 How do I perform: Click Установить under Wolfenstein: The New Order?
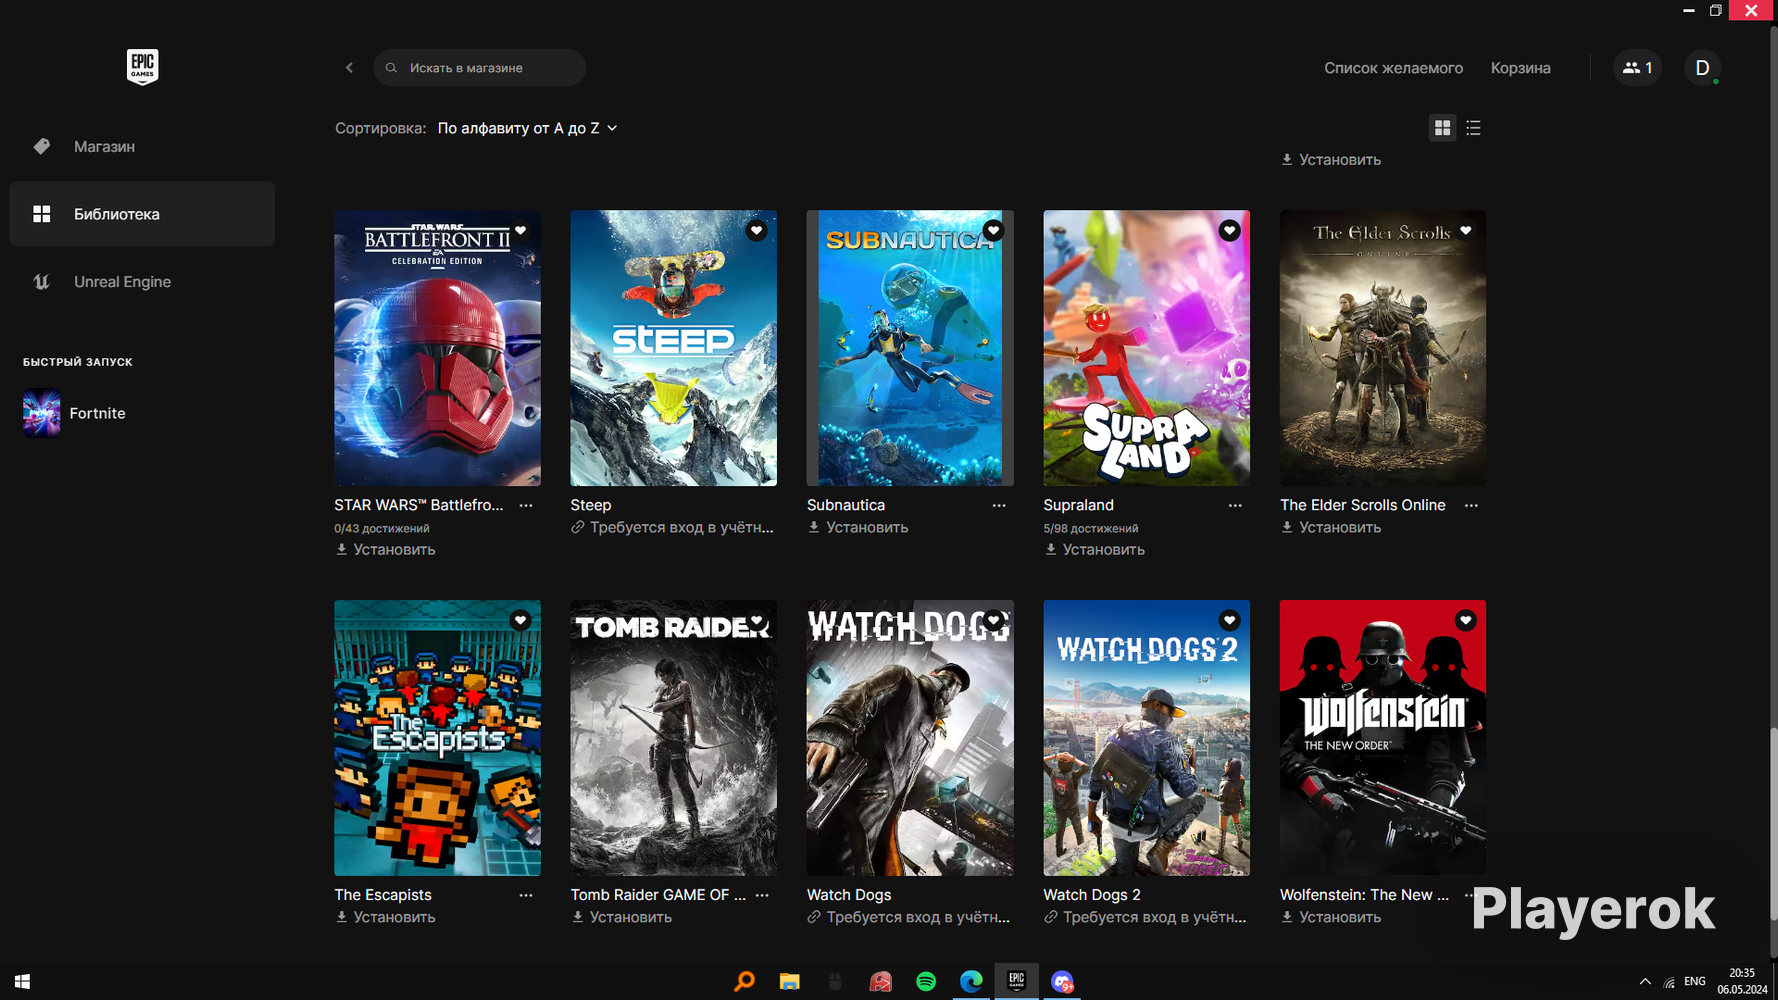(x=1331, y=917)
